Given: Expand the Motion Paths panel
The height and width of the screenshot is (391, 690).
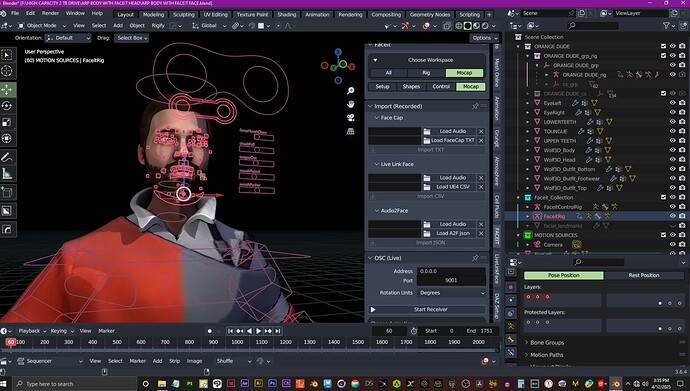Looking at the screenshot, I should coord(547,355).
